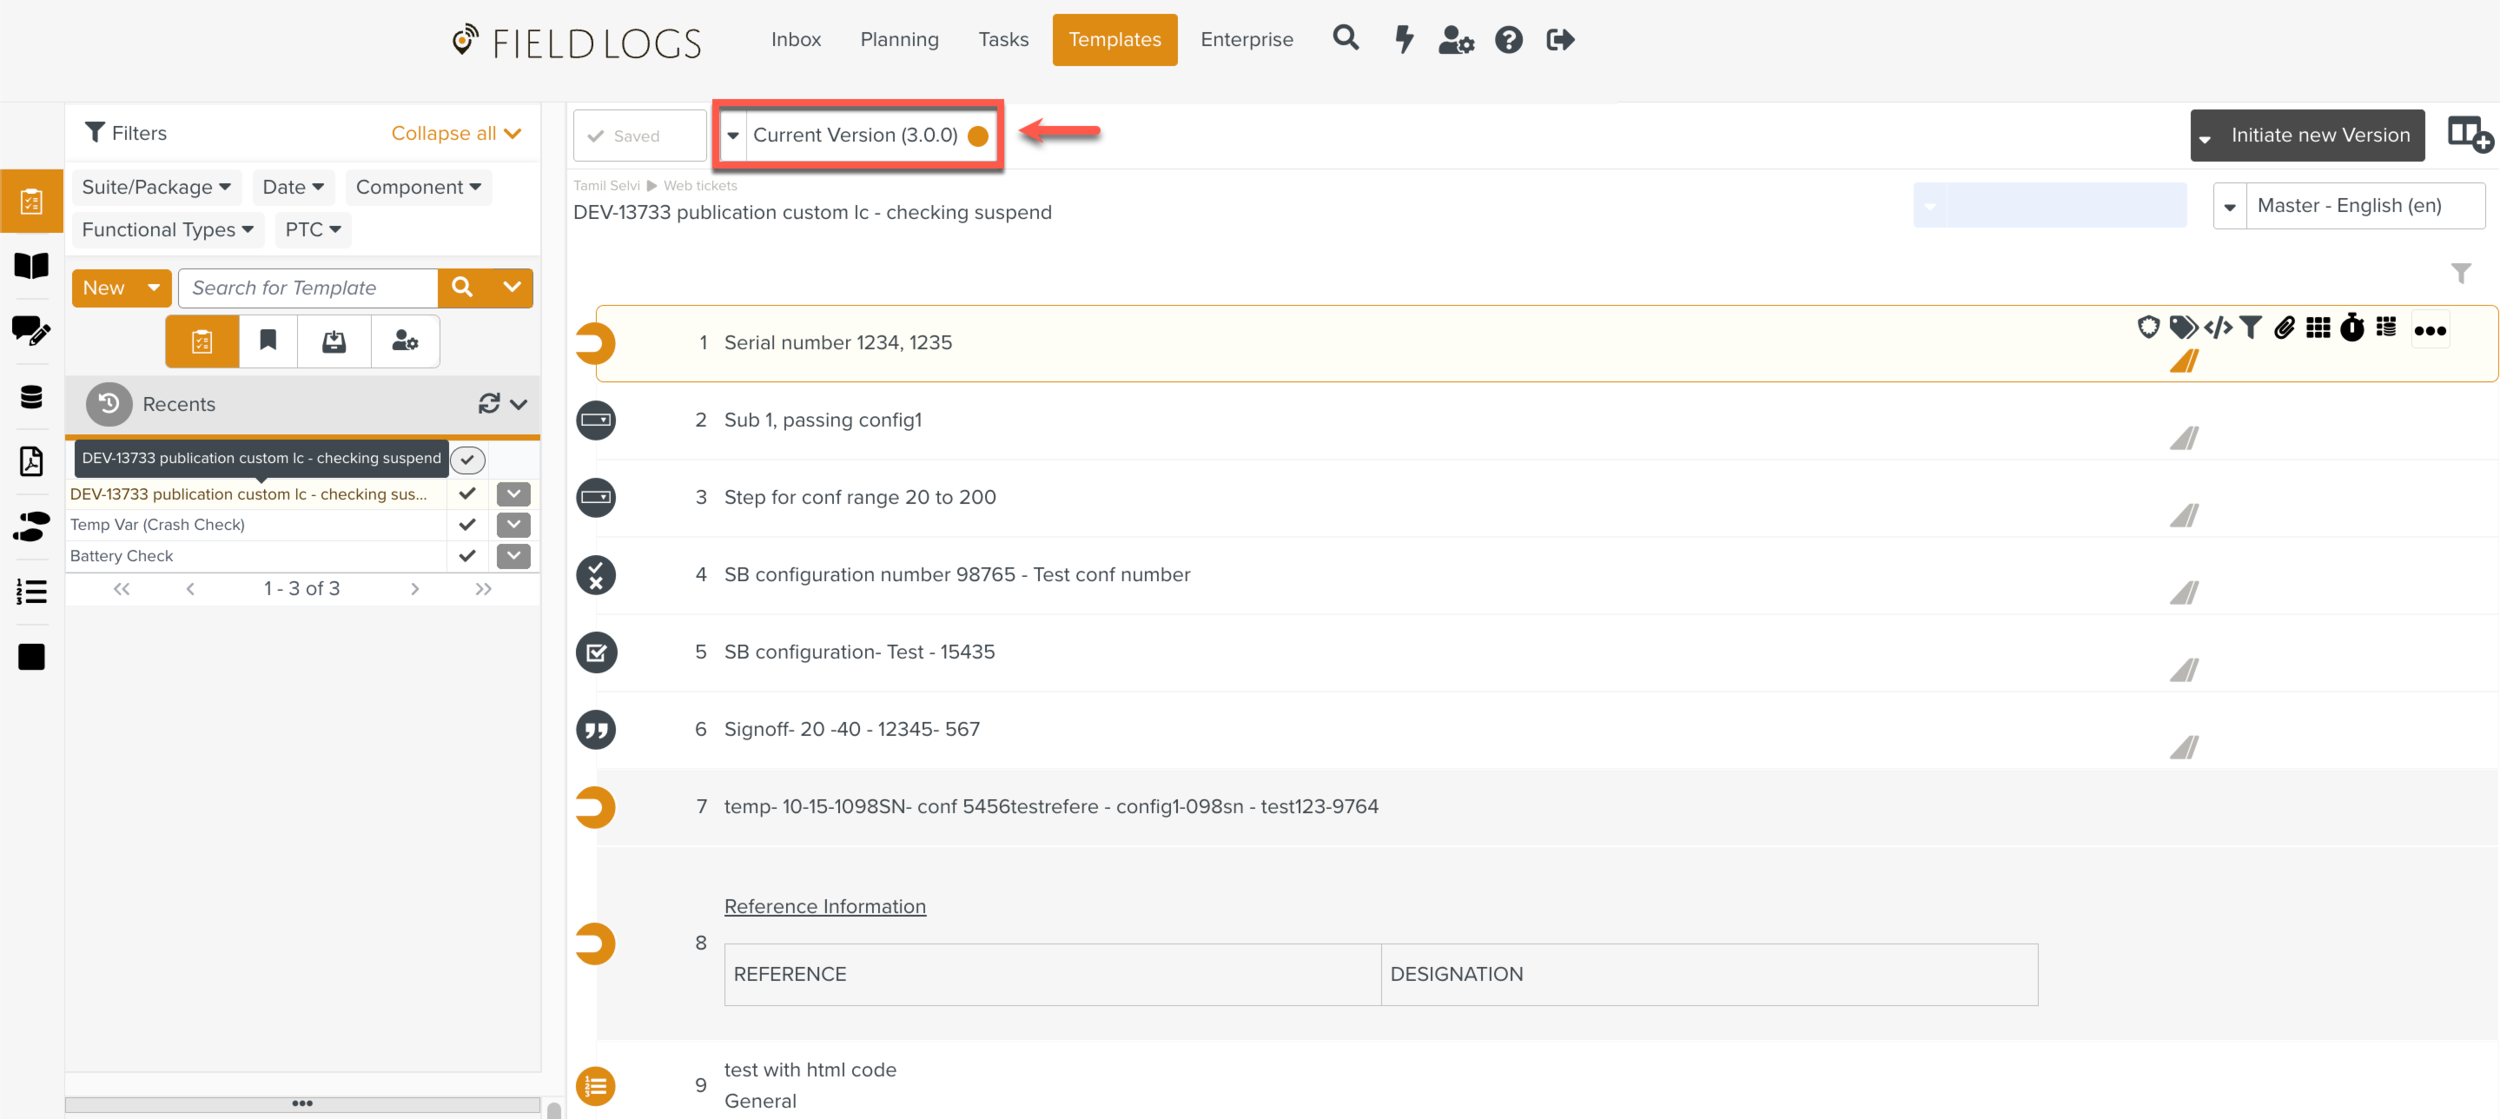Open the Enterprise menu item
Viewport: 2500px width, 1119px height.
click(x=1246, y=40)
